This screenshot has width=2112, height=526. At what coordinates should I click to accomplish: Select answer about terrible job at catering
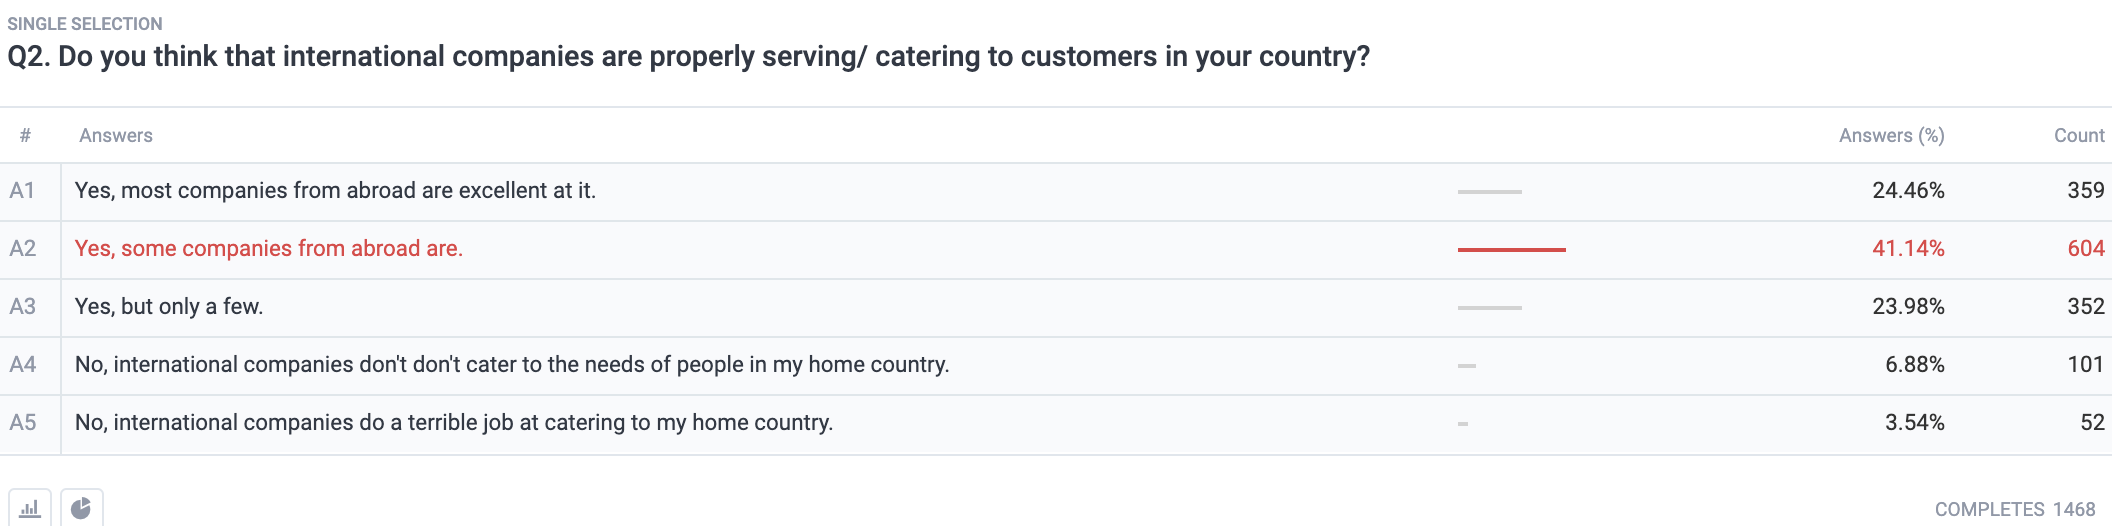click(454, 423)
